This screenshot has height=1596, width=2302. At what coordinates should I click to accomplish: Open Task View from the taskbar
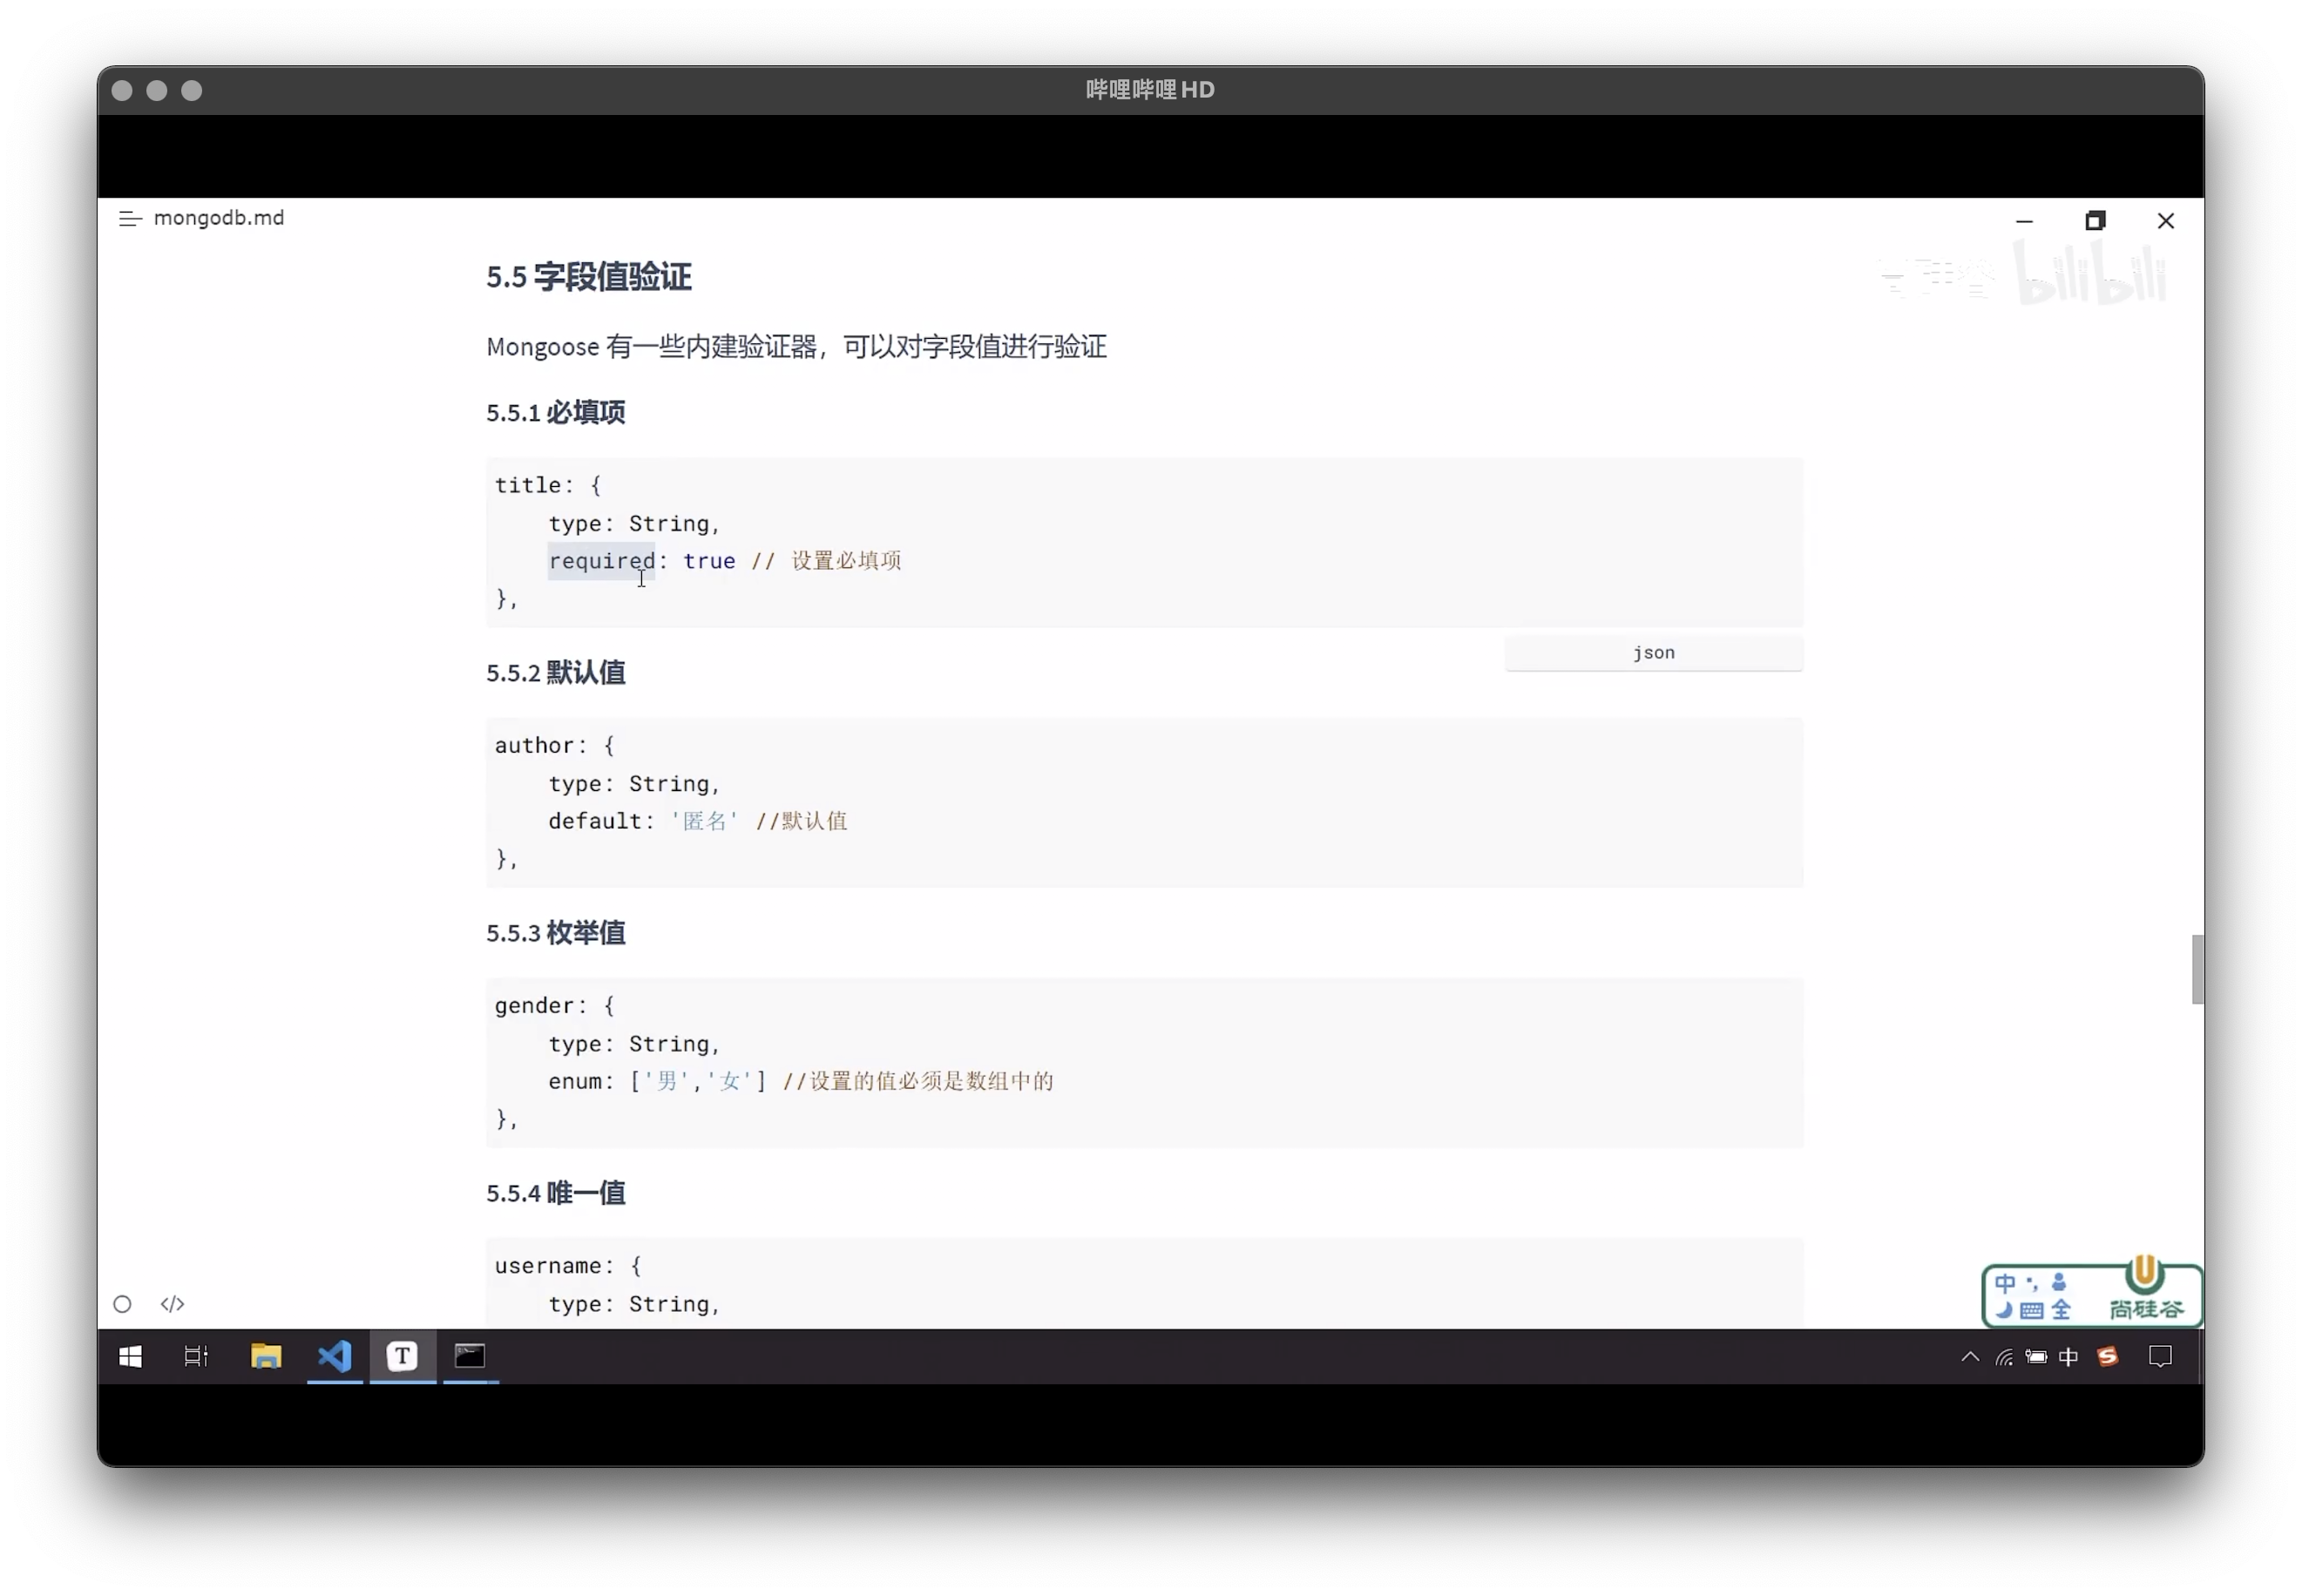pyautogui.click(x=194, y=1357)
